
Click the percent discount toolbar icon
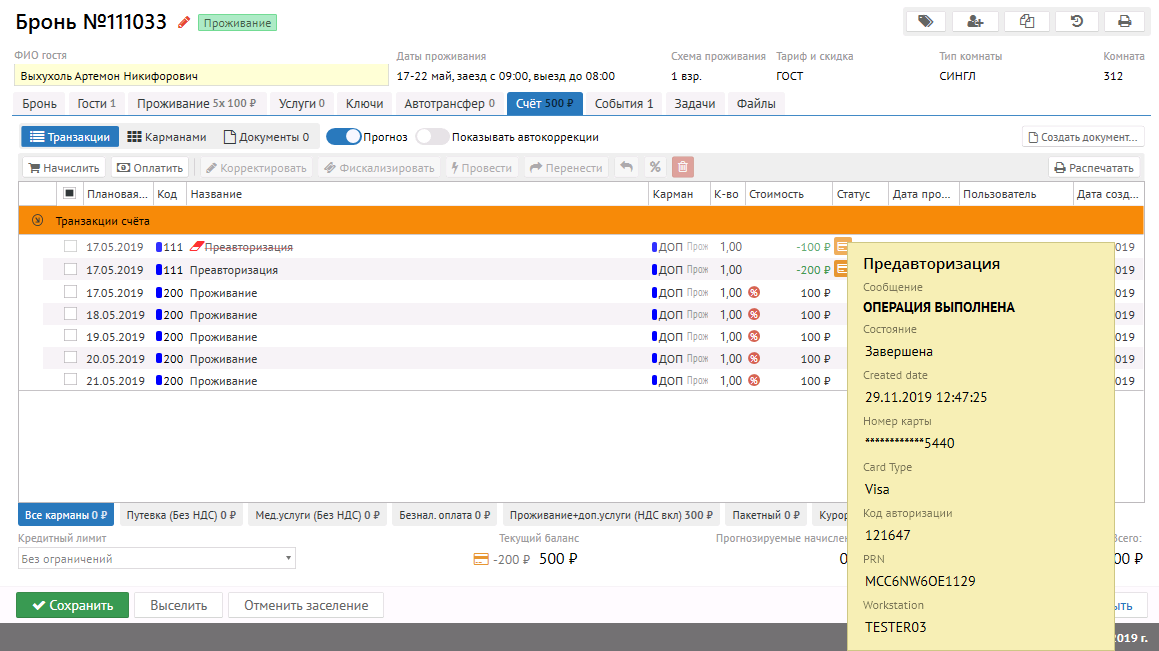(x=655, y=168)
